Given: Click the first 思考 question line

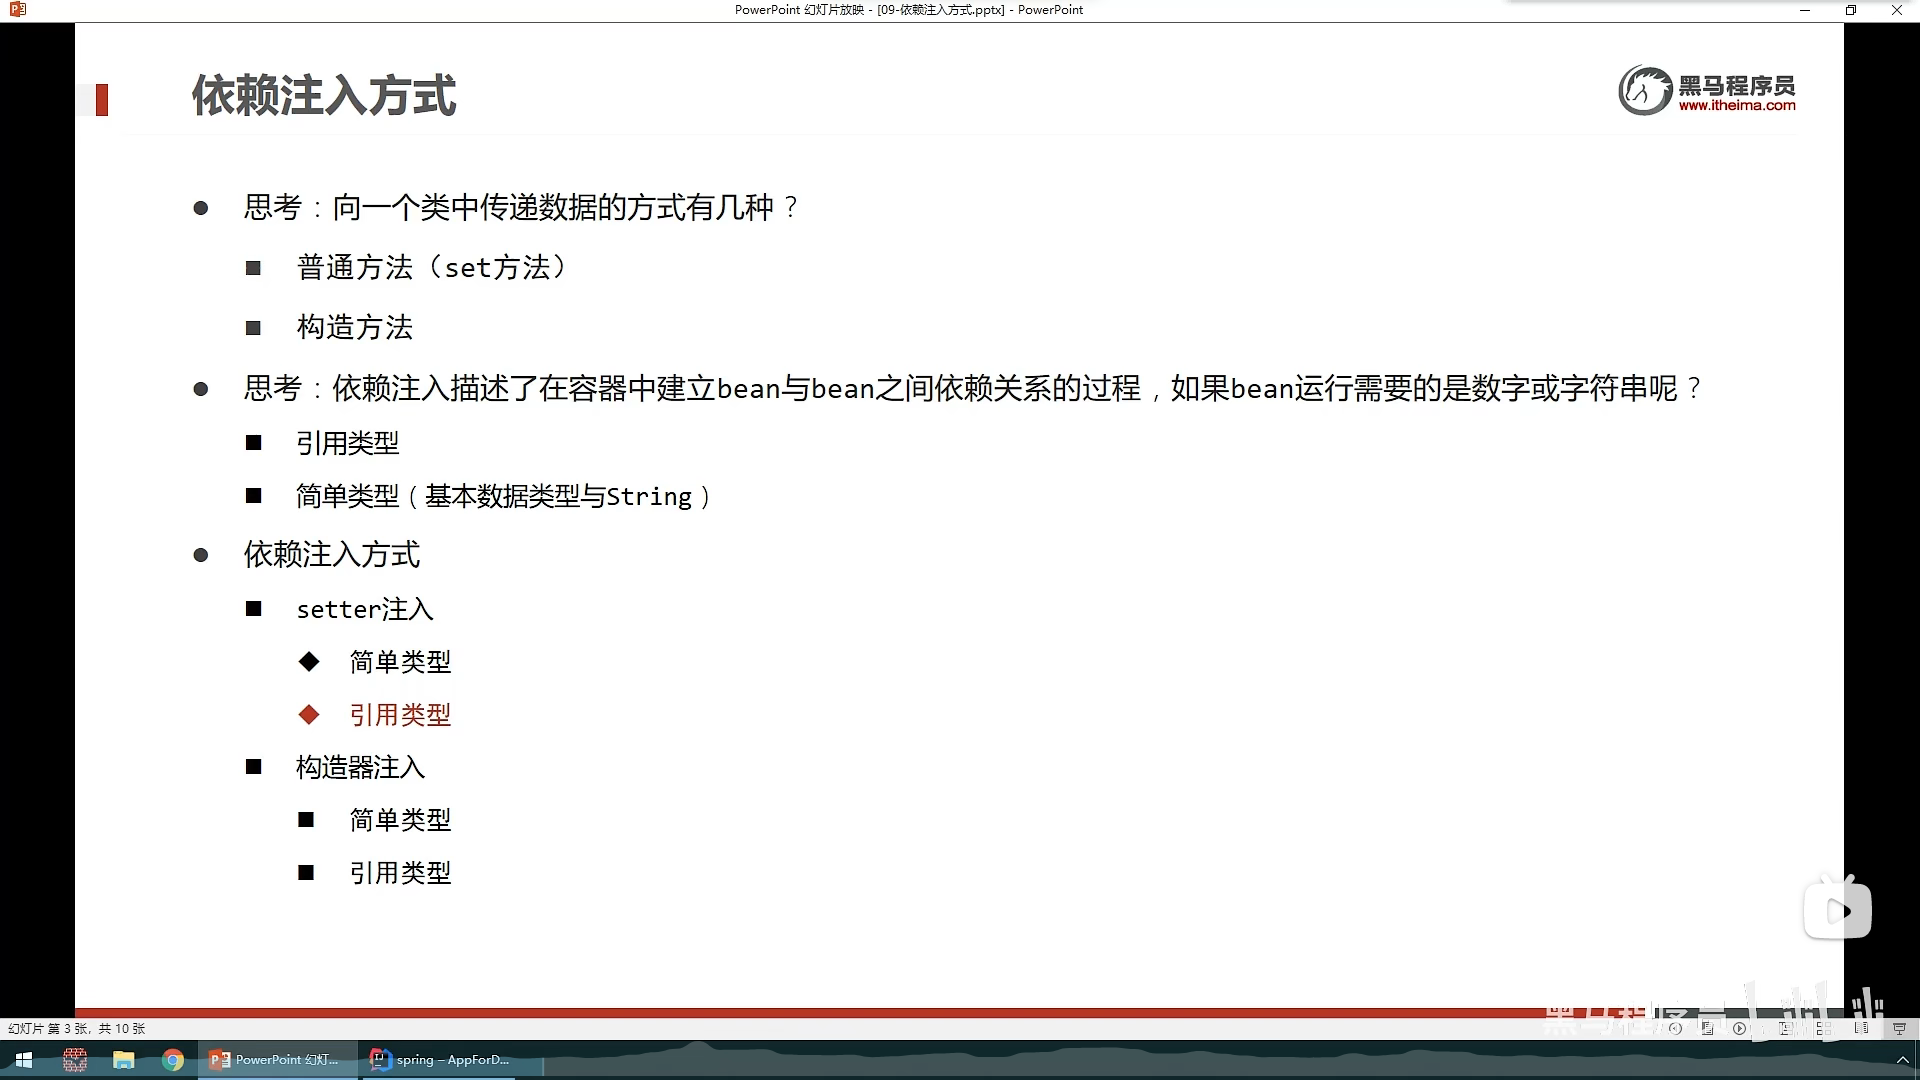Looking at the screenshot, I should click(521, 207).
